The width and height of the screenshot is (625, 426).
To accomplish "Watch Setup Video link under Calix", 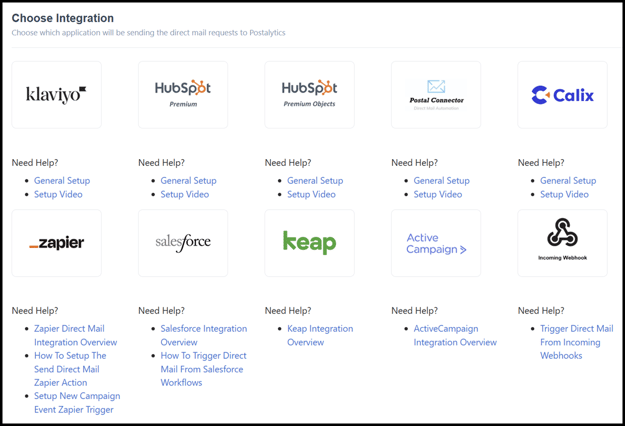I will [x=564, y=194].
